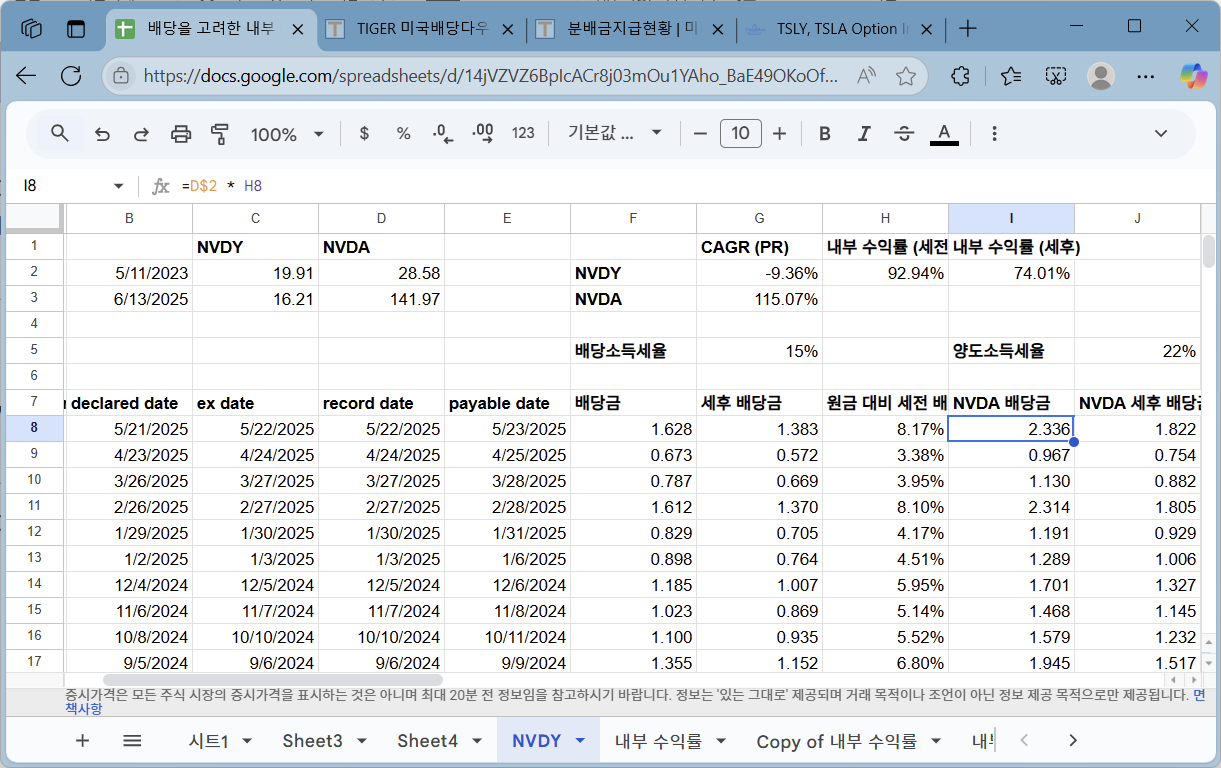Open browser extensions puzzle icon
The height and width of the screenshot is (768, 1221).
pos(961,76)
